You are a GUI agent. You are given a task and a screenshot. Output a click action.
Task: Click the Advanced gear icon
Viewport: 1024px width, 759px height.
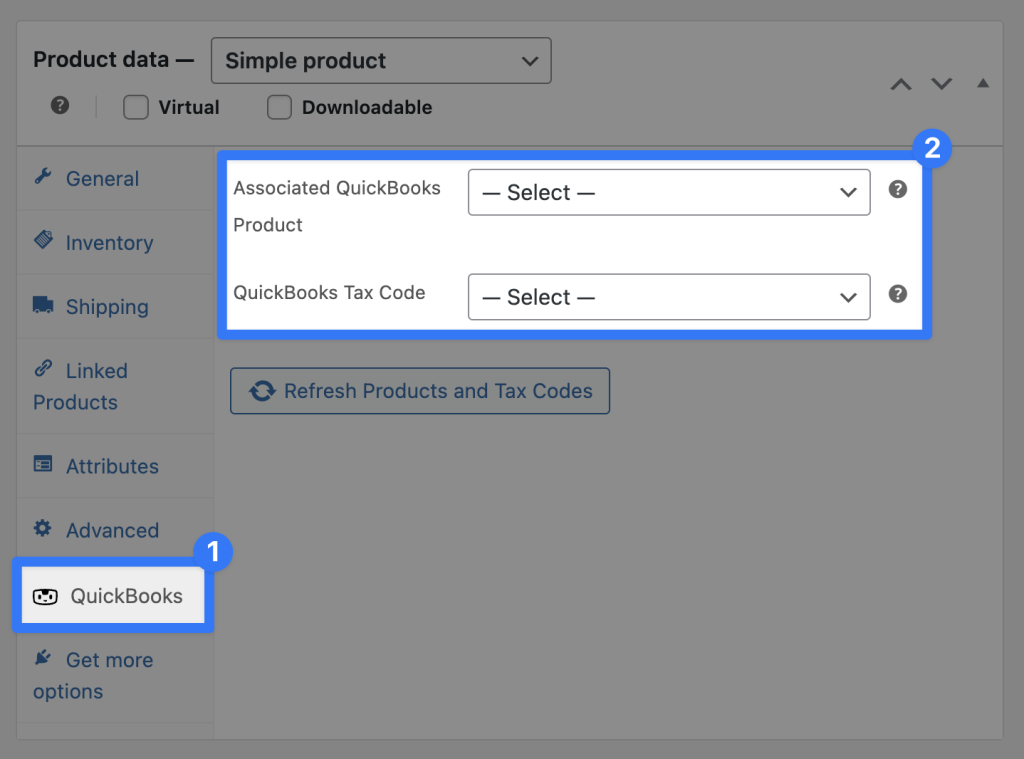(44, 528)
